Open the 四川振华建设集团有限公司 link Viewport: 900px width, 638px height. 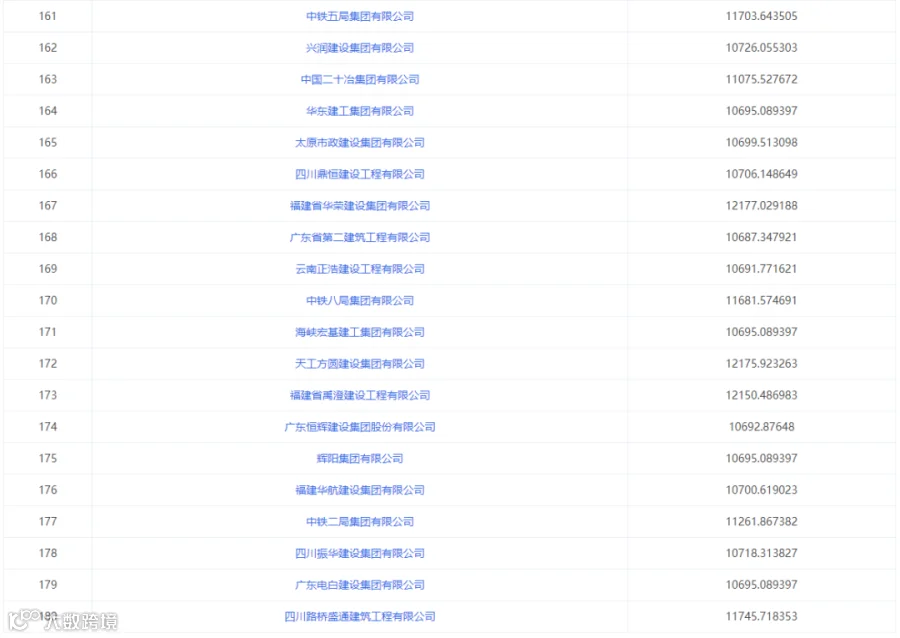click(x=360, y=553)
